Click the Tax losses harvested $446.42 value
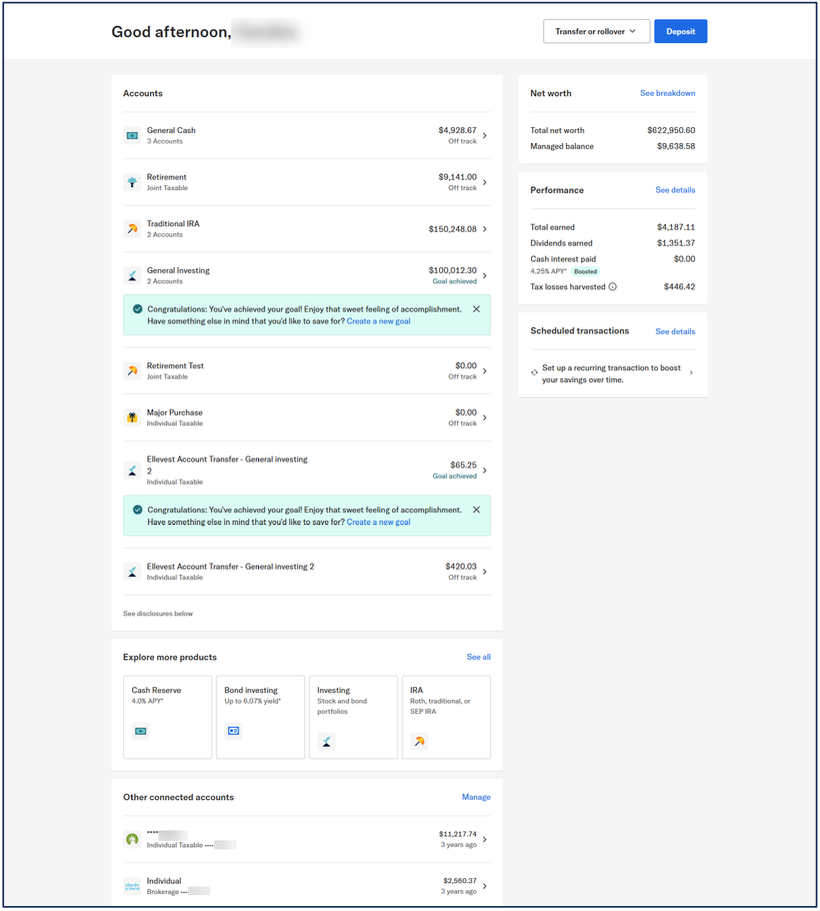 coord(679,286)
